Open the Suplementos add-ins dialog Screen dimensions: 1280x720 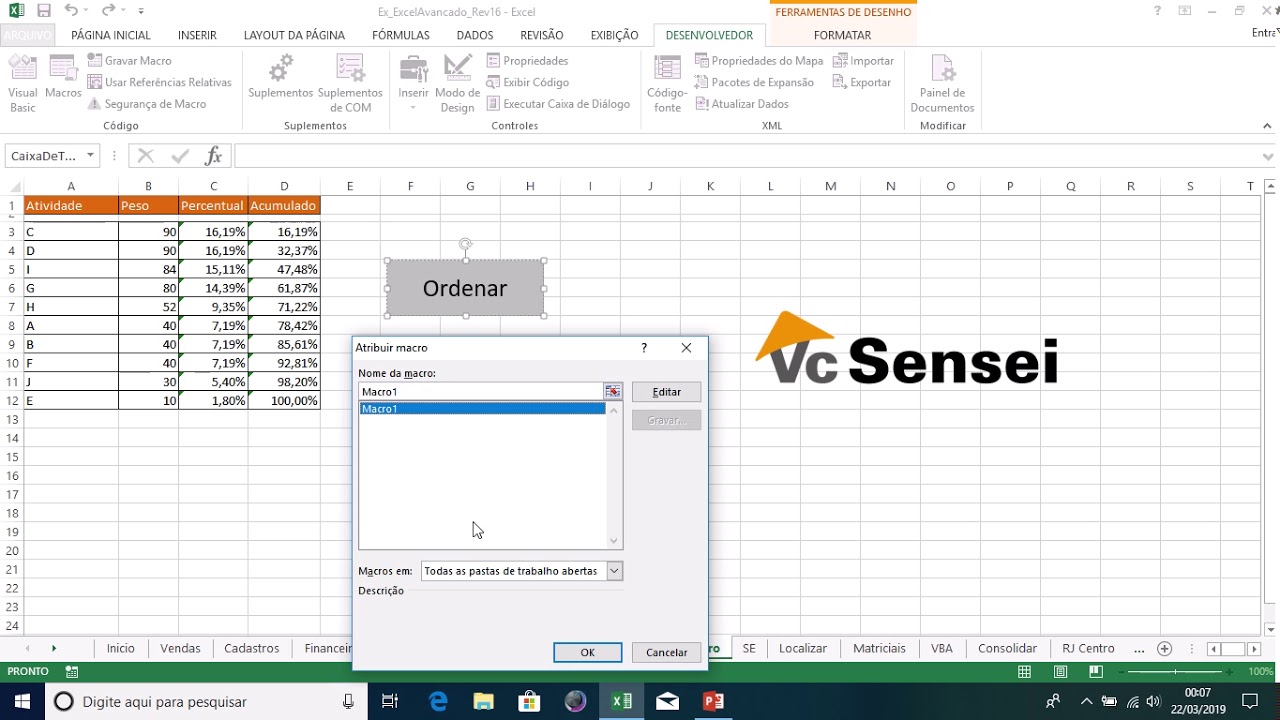pyautogui.click(x=281, y=78)
